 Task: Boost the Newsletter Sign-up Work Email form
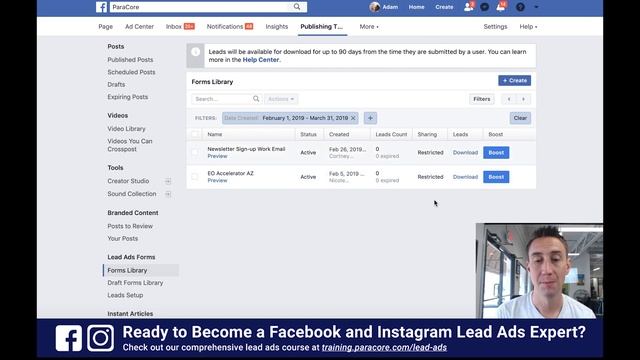(x=496, y=153)
